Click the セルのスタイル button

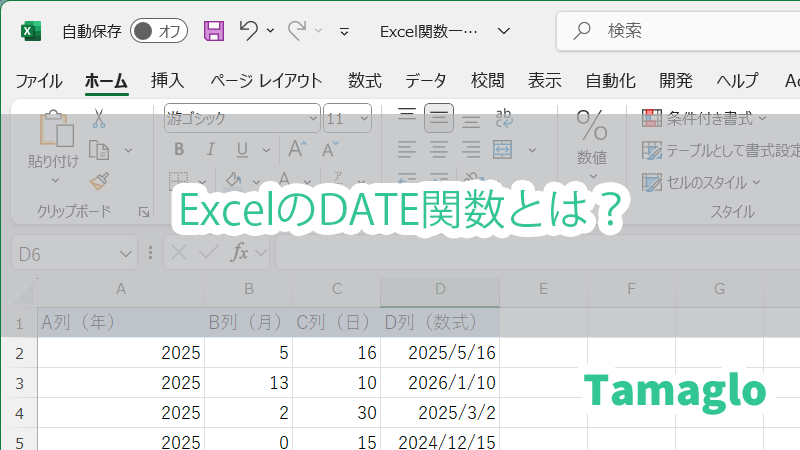(x=702, y=182)
